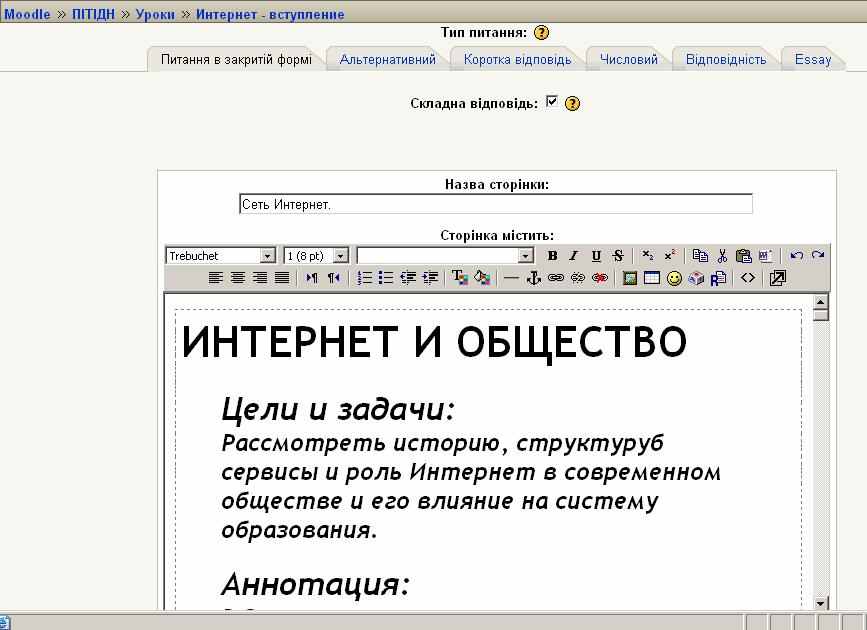Toggle bold formatting in the editor
Viewport: 867px width, 630px height.
[x=553, y=256]
